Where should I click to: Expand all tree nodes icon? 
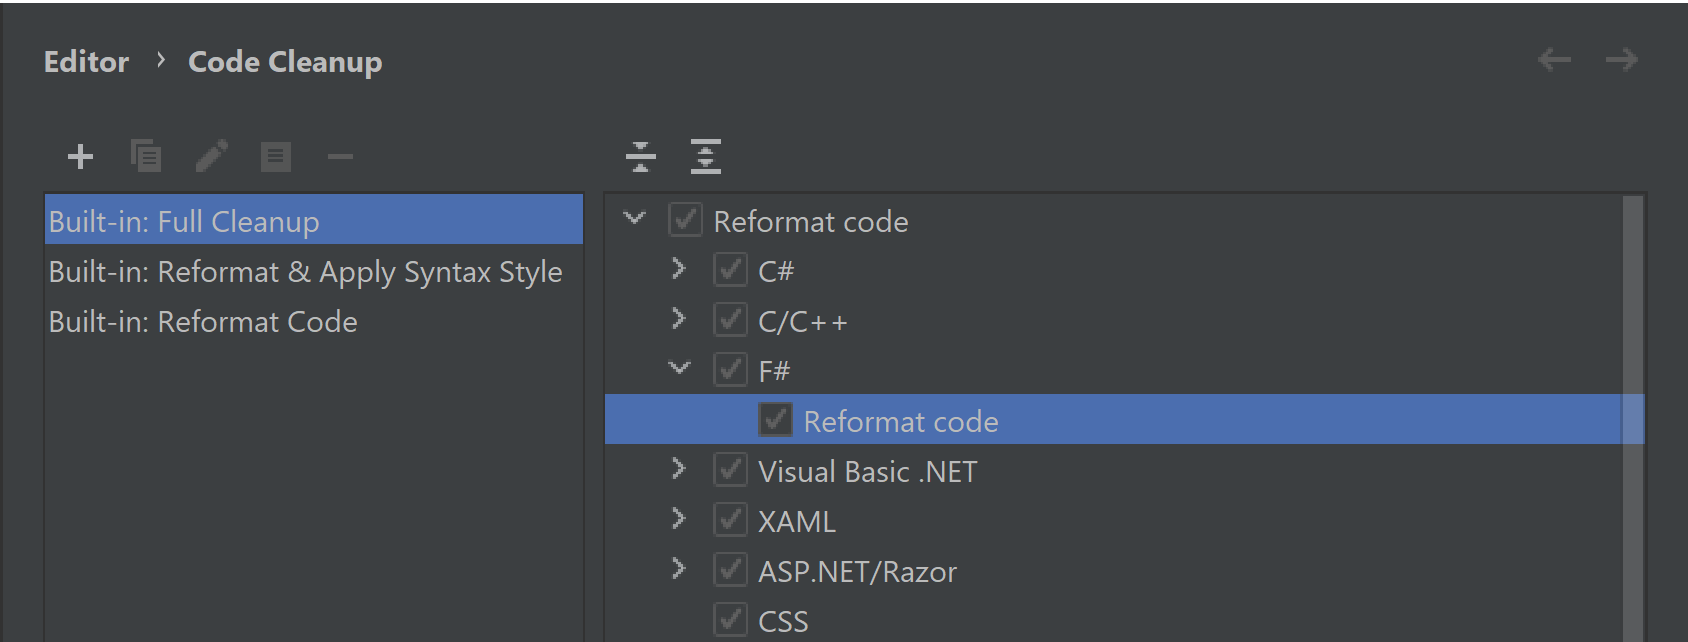pyautogui.click(x=706, y=157)
